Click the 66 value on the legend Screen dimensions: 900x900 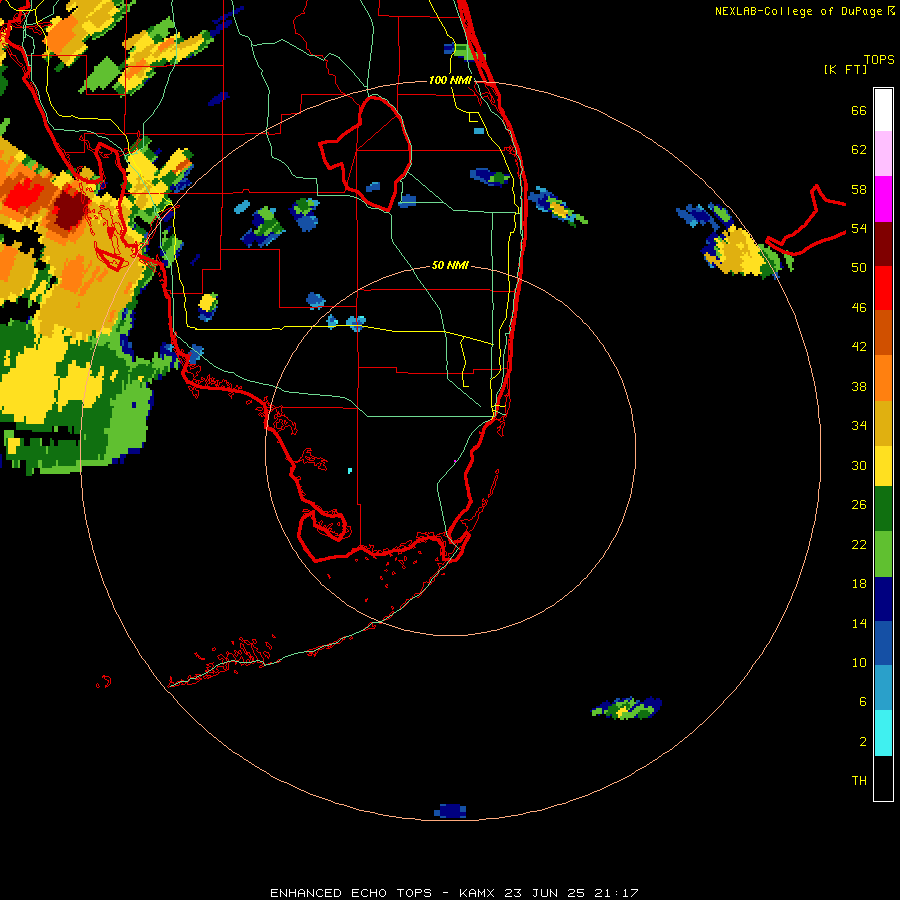(x=859, y=110)
